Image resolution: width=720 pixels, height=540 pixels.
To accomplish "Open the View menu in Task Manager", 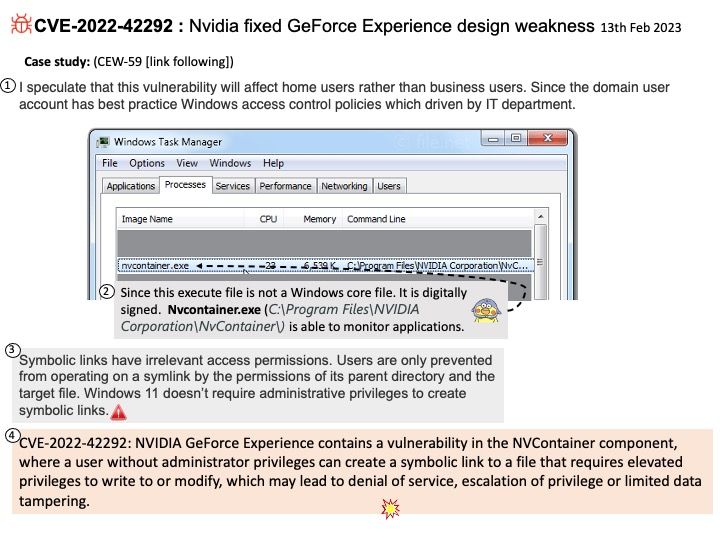I will click(x=187, y=163).
